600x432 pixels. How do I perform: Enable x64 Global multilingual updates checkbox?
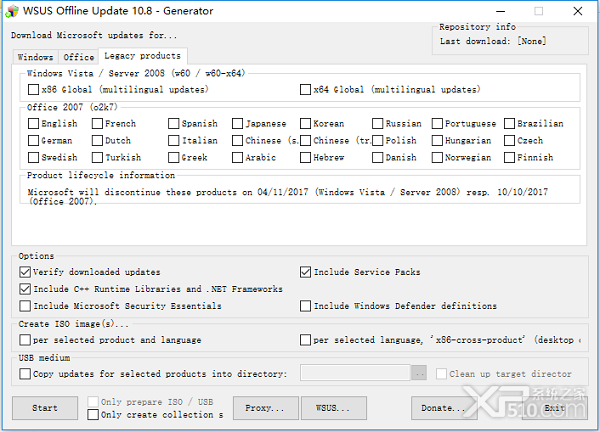tap(305, 90)
